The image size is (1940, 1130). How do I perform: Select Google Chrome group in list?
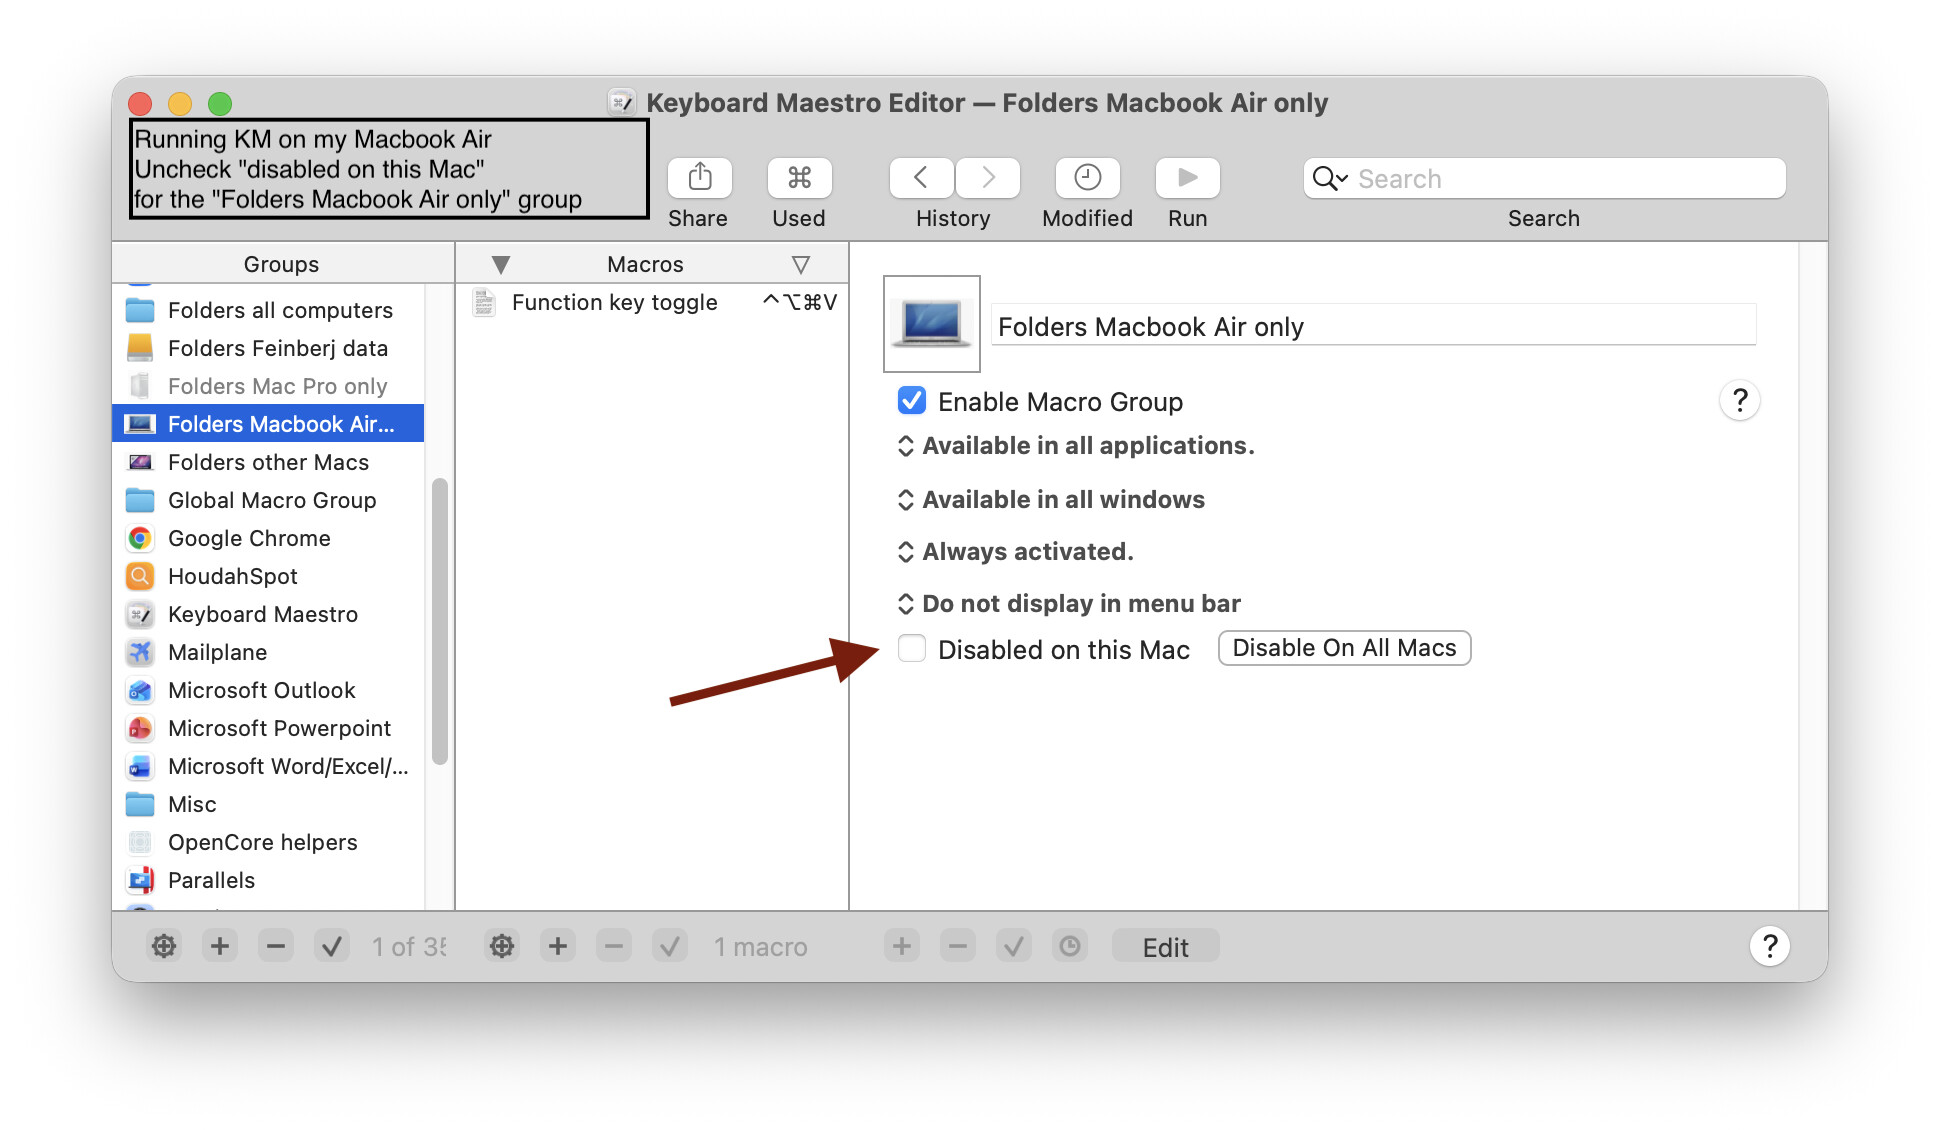249,538
